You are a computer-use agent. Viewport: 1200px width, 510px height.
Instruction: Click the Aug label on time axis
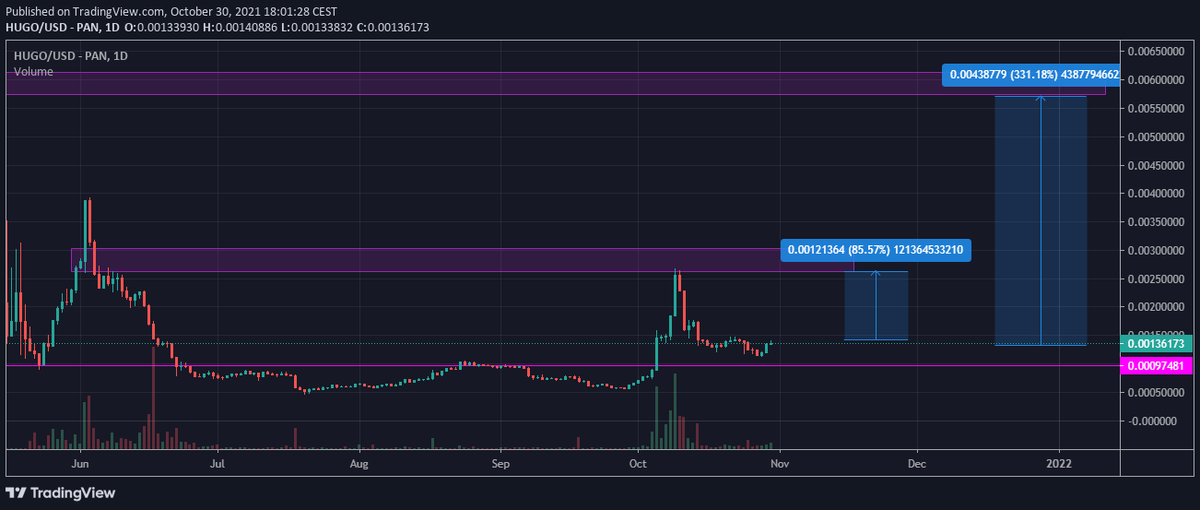click(360, 464)
